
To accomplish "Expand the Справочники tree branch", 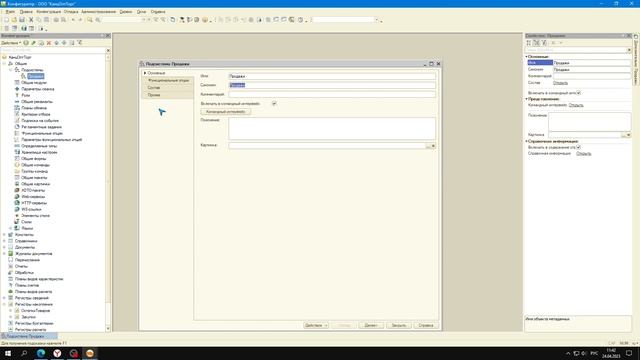I will coord(4,241).
